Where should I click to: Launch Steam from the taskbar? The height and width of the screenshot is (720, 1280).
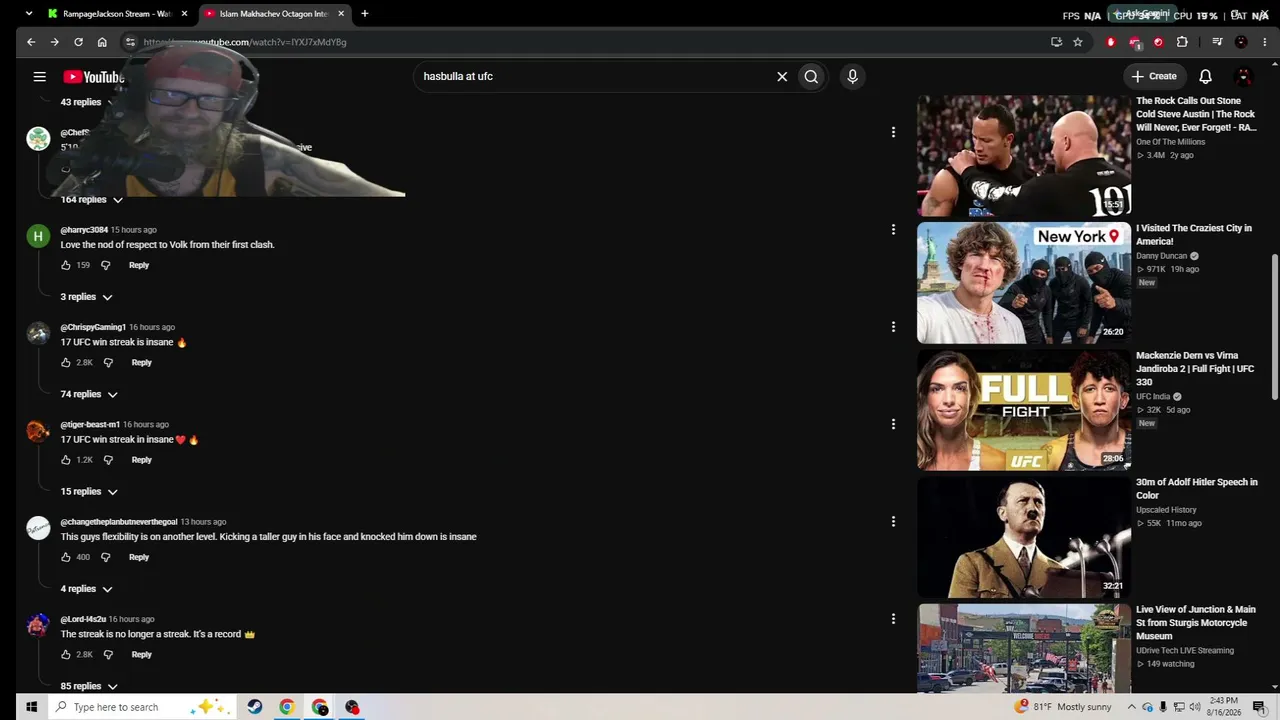(255, 707)
